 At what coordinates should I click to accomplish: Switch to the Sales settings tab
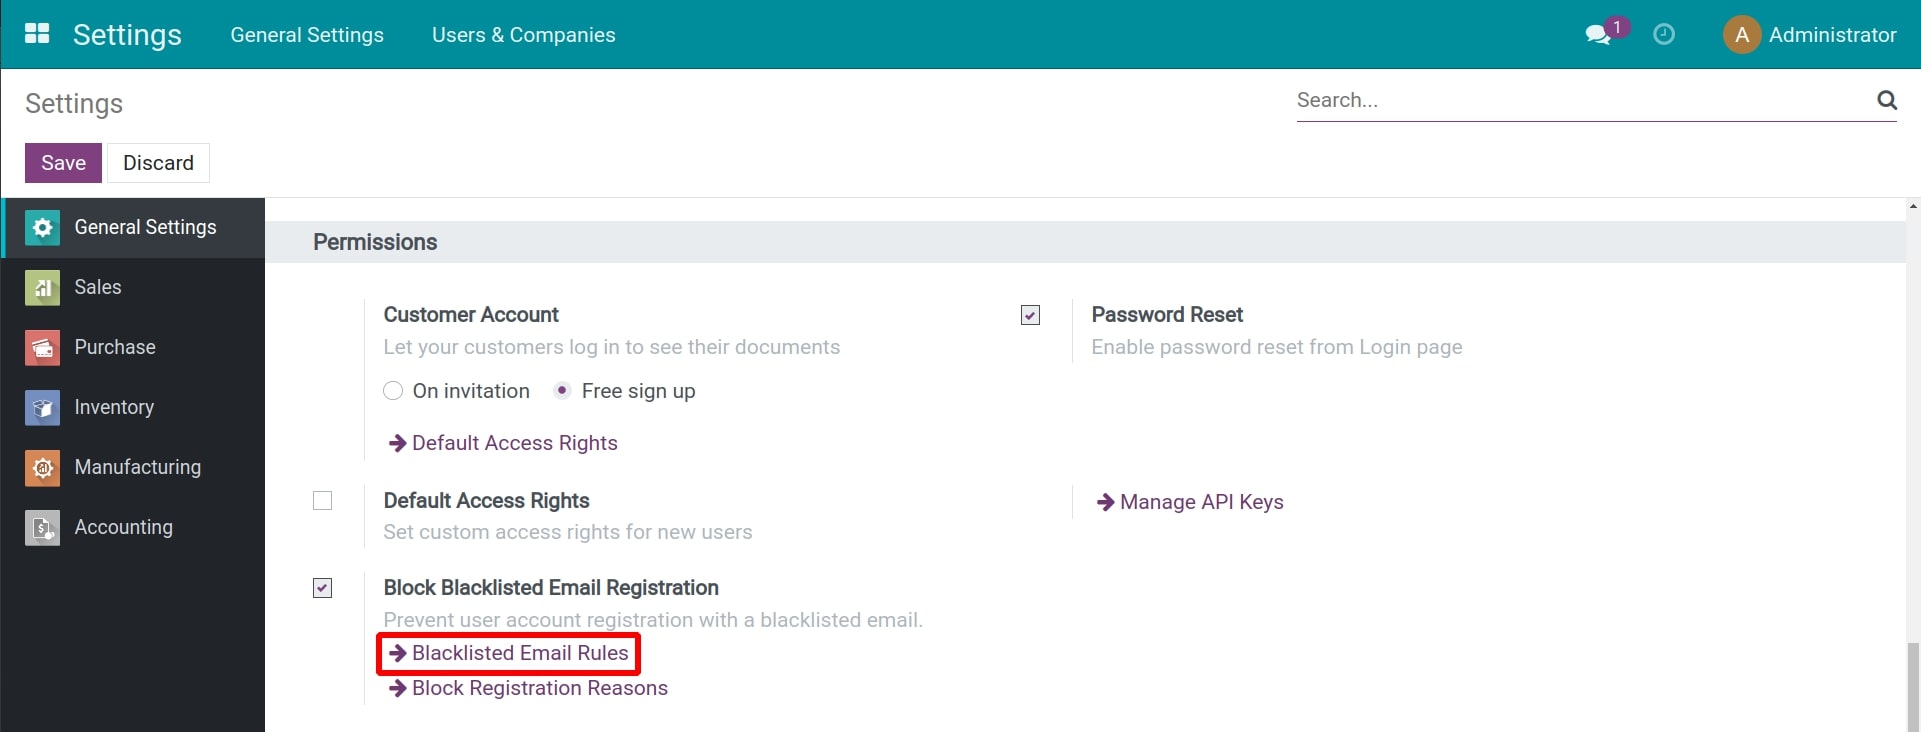[x=133, y=287]
